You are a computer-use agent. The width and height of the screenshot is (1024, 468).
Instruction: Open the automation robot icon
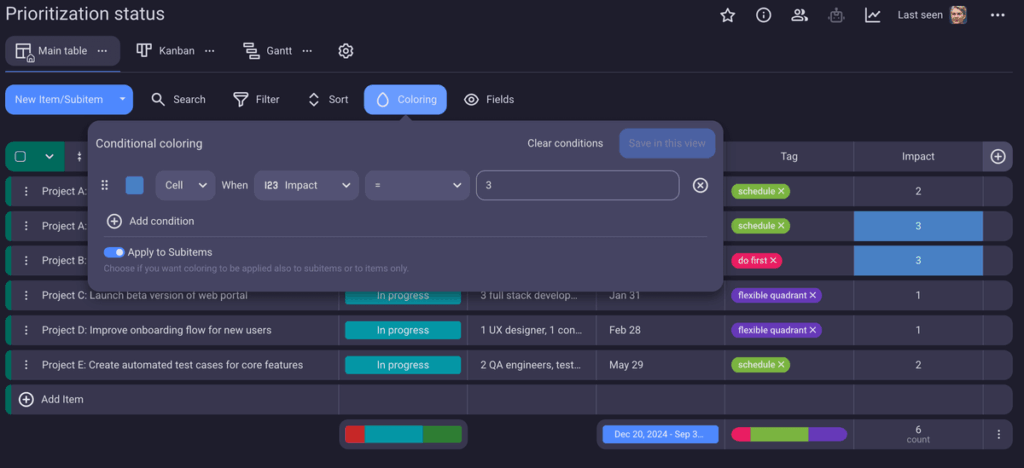pyautogui.click(x=837, y=15)
